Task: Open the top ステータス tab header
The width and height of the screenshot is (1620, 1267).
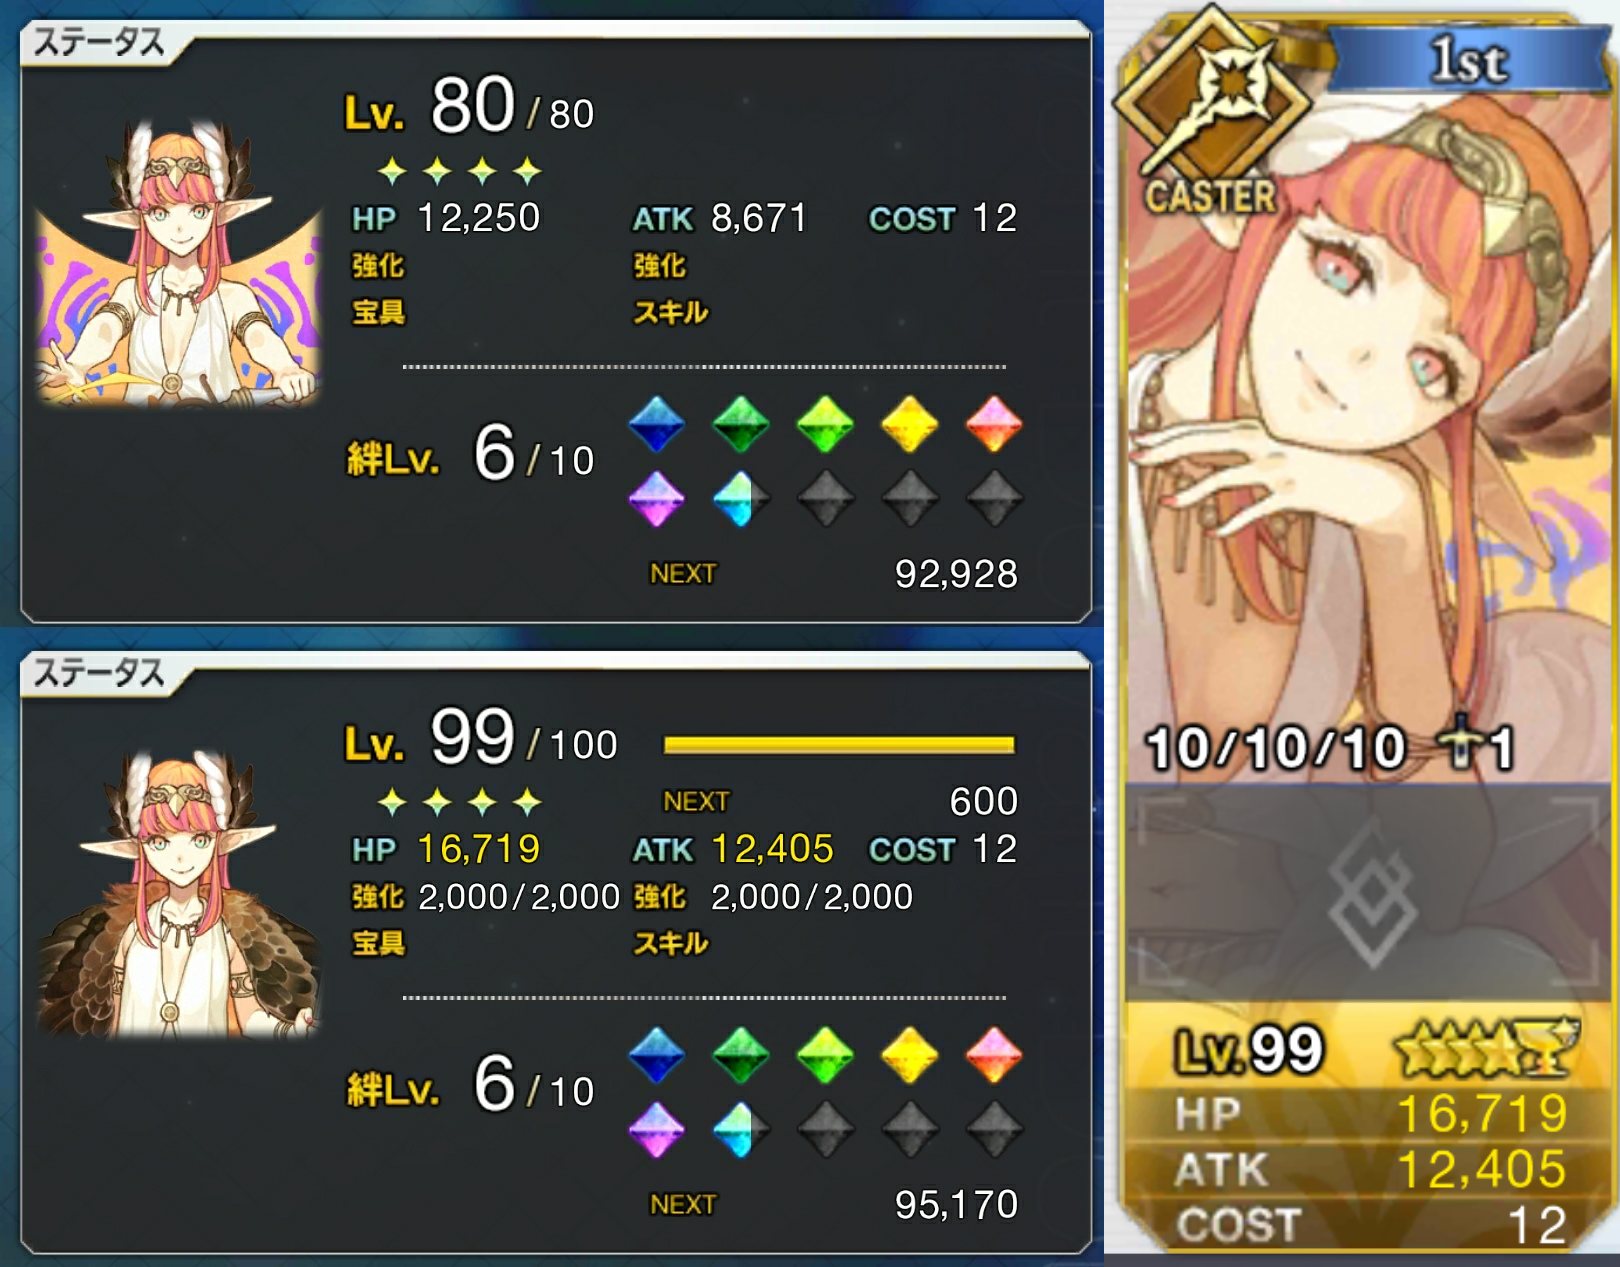Action: 98,43
